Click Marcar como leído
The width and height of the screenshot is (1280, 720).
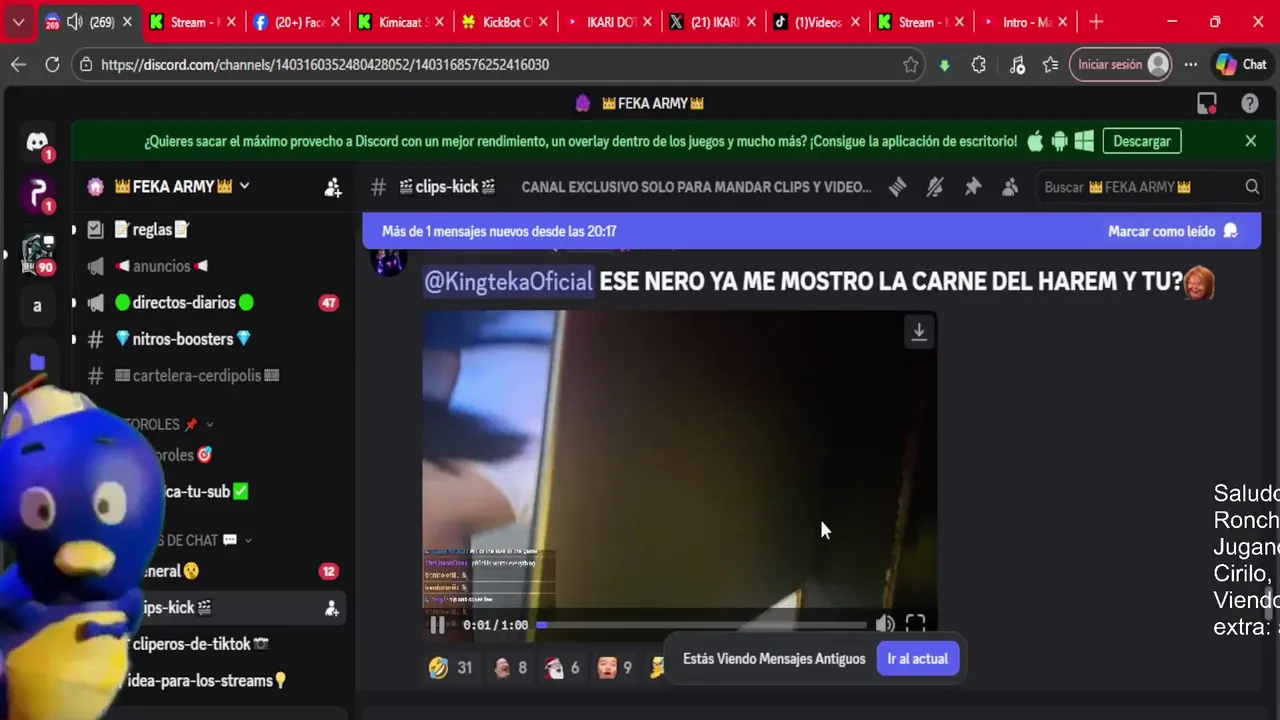tap(1172, 231)
